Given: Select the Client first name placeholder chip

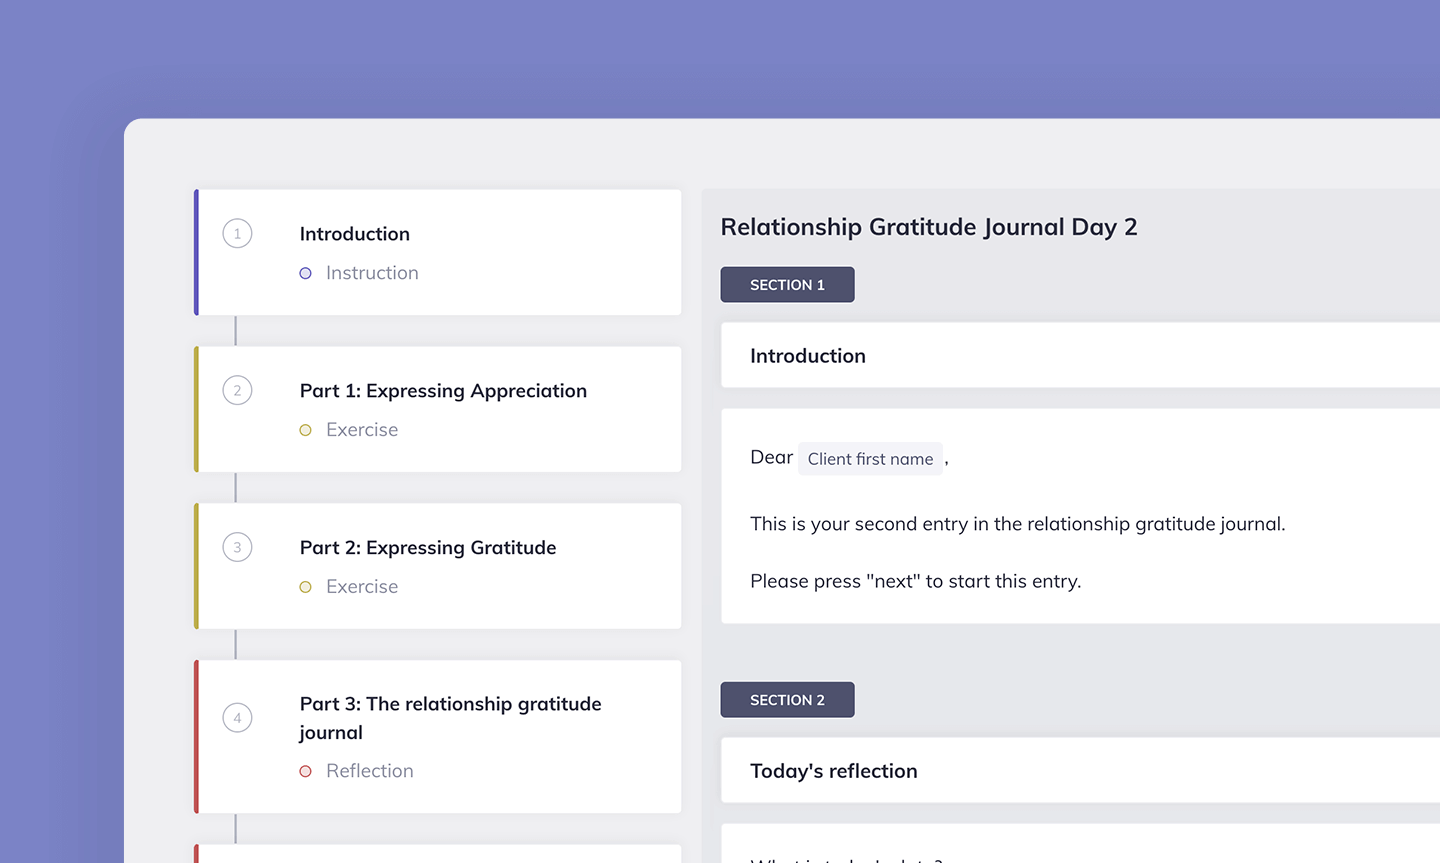Looking at the screenshot, I should click(870, 458).
